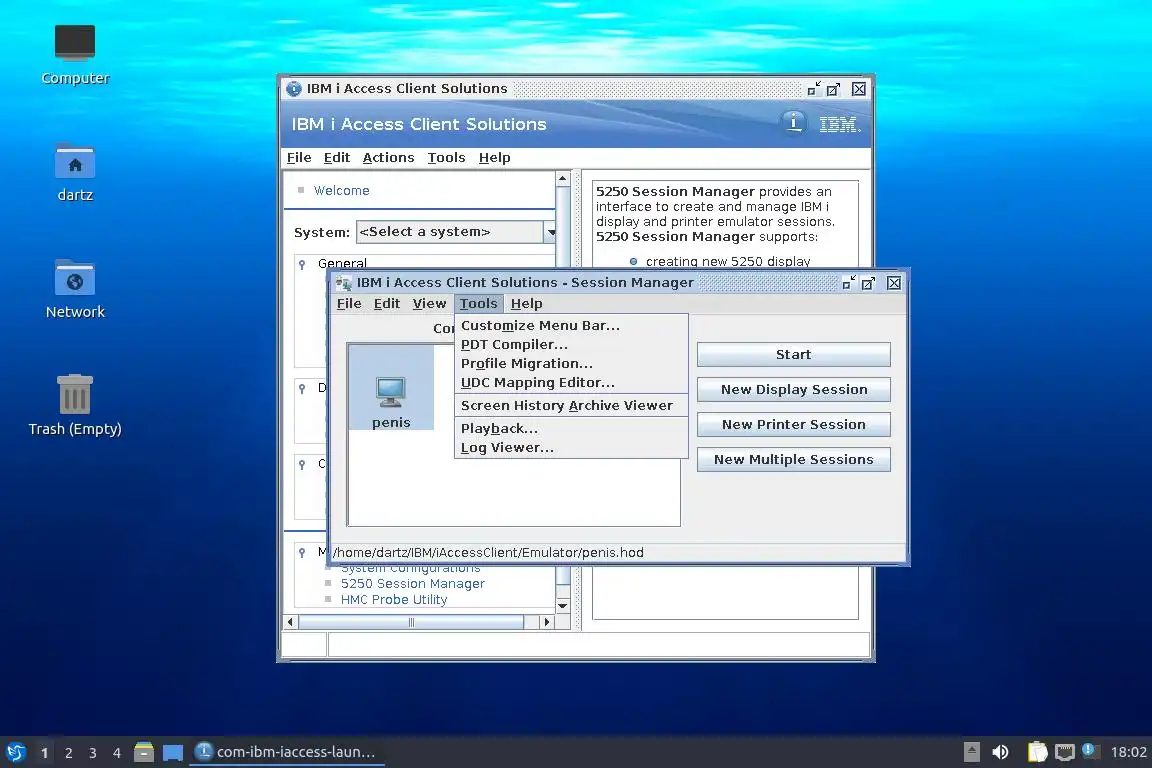Image resolution: width=1152 pixels, height=768 pixels.
Task: Click the removable media eject tray icon
Action: point(972,752)
